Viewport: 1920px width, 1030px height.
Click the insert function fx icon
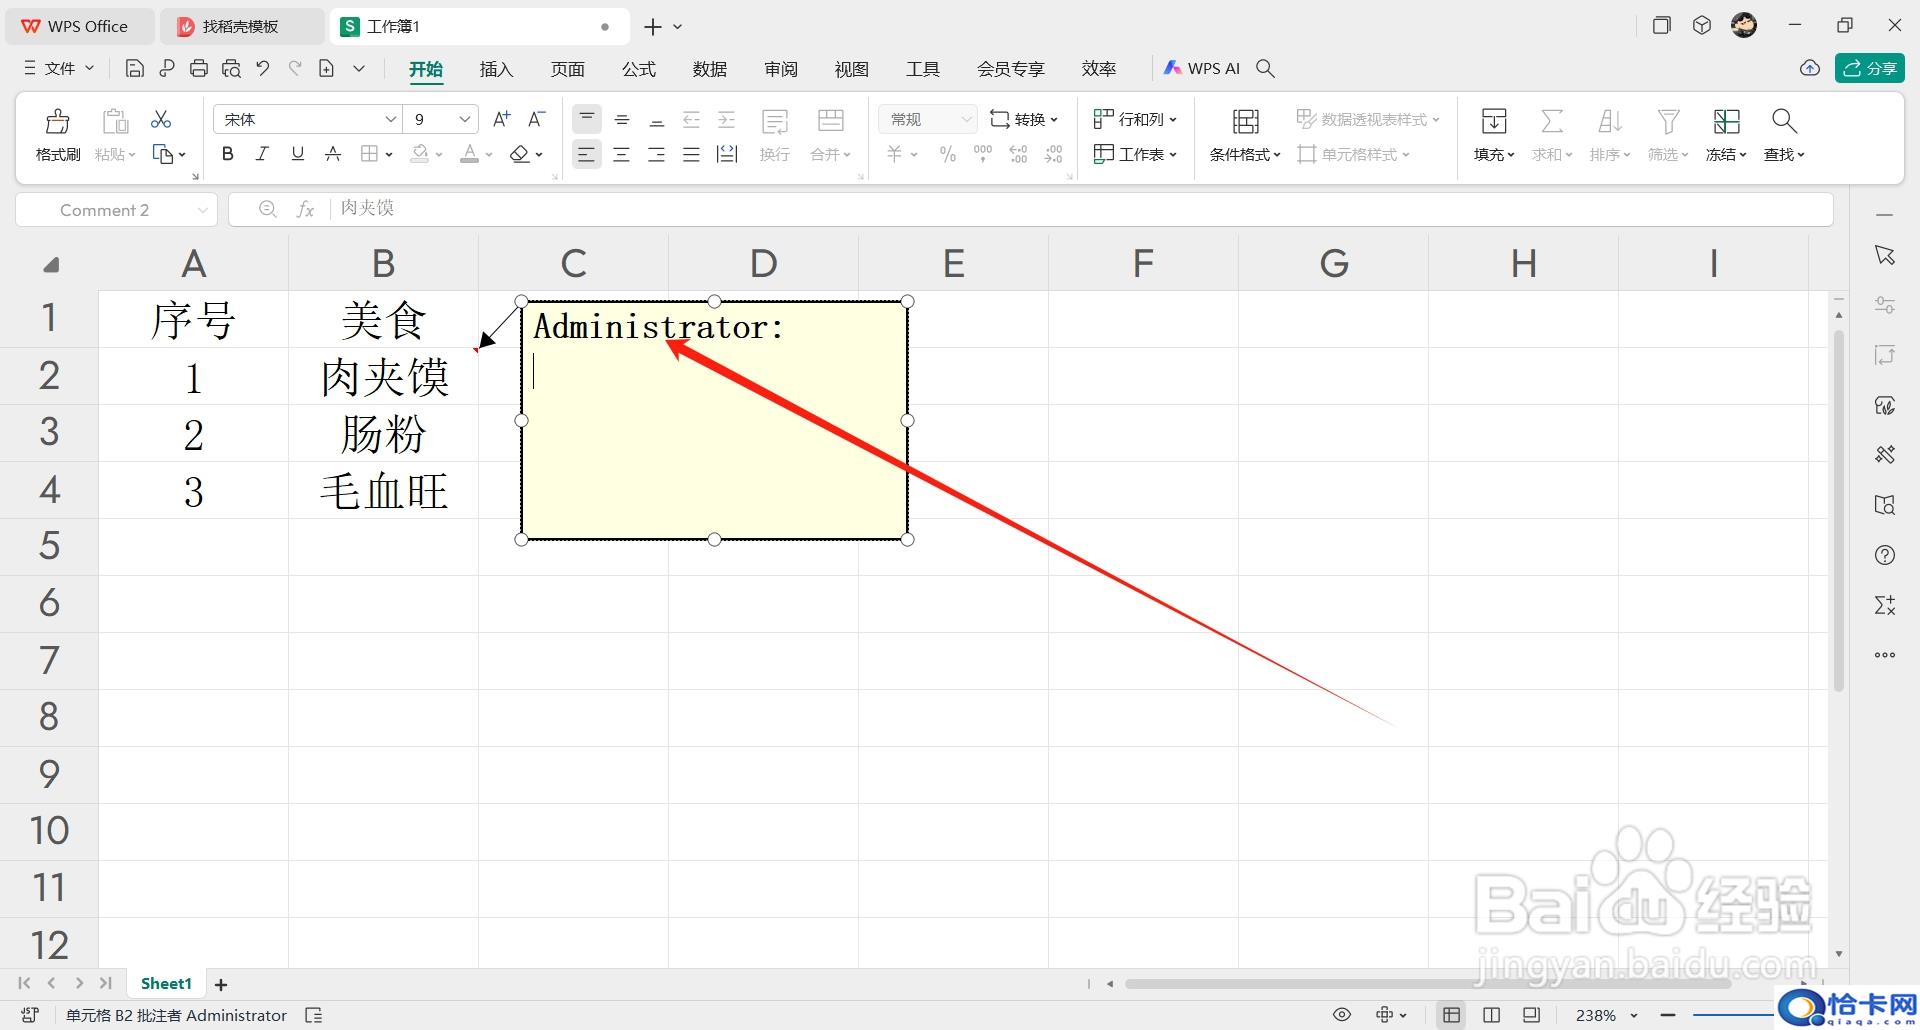point(306,209)
